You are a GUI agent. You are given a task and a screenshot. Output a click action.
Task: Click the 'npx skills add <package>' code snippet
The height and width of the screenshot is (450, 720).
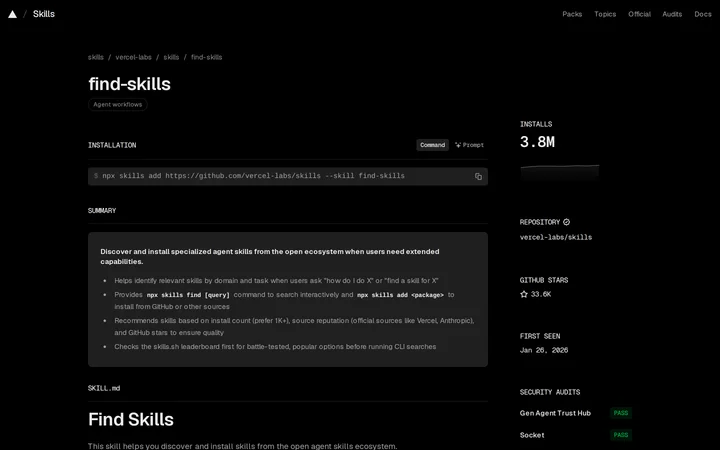400,295
